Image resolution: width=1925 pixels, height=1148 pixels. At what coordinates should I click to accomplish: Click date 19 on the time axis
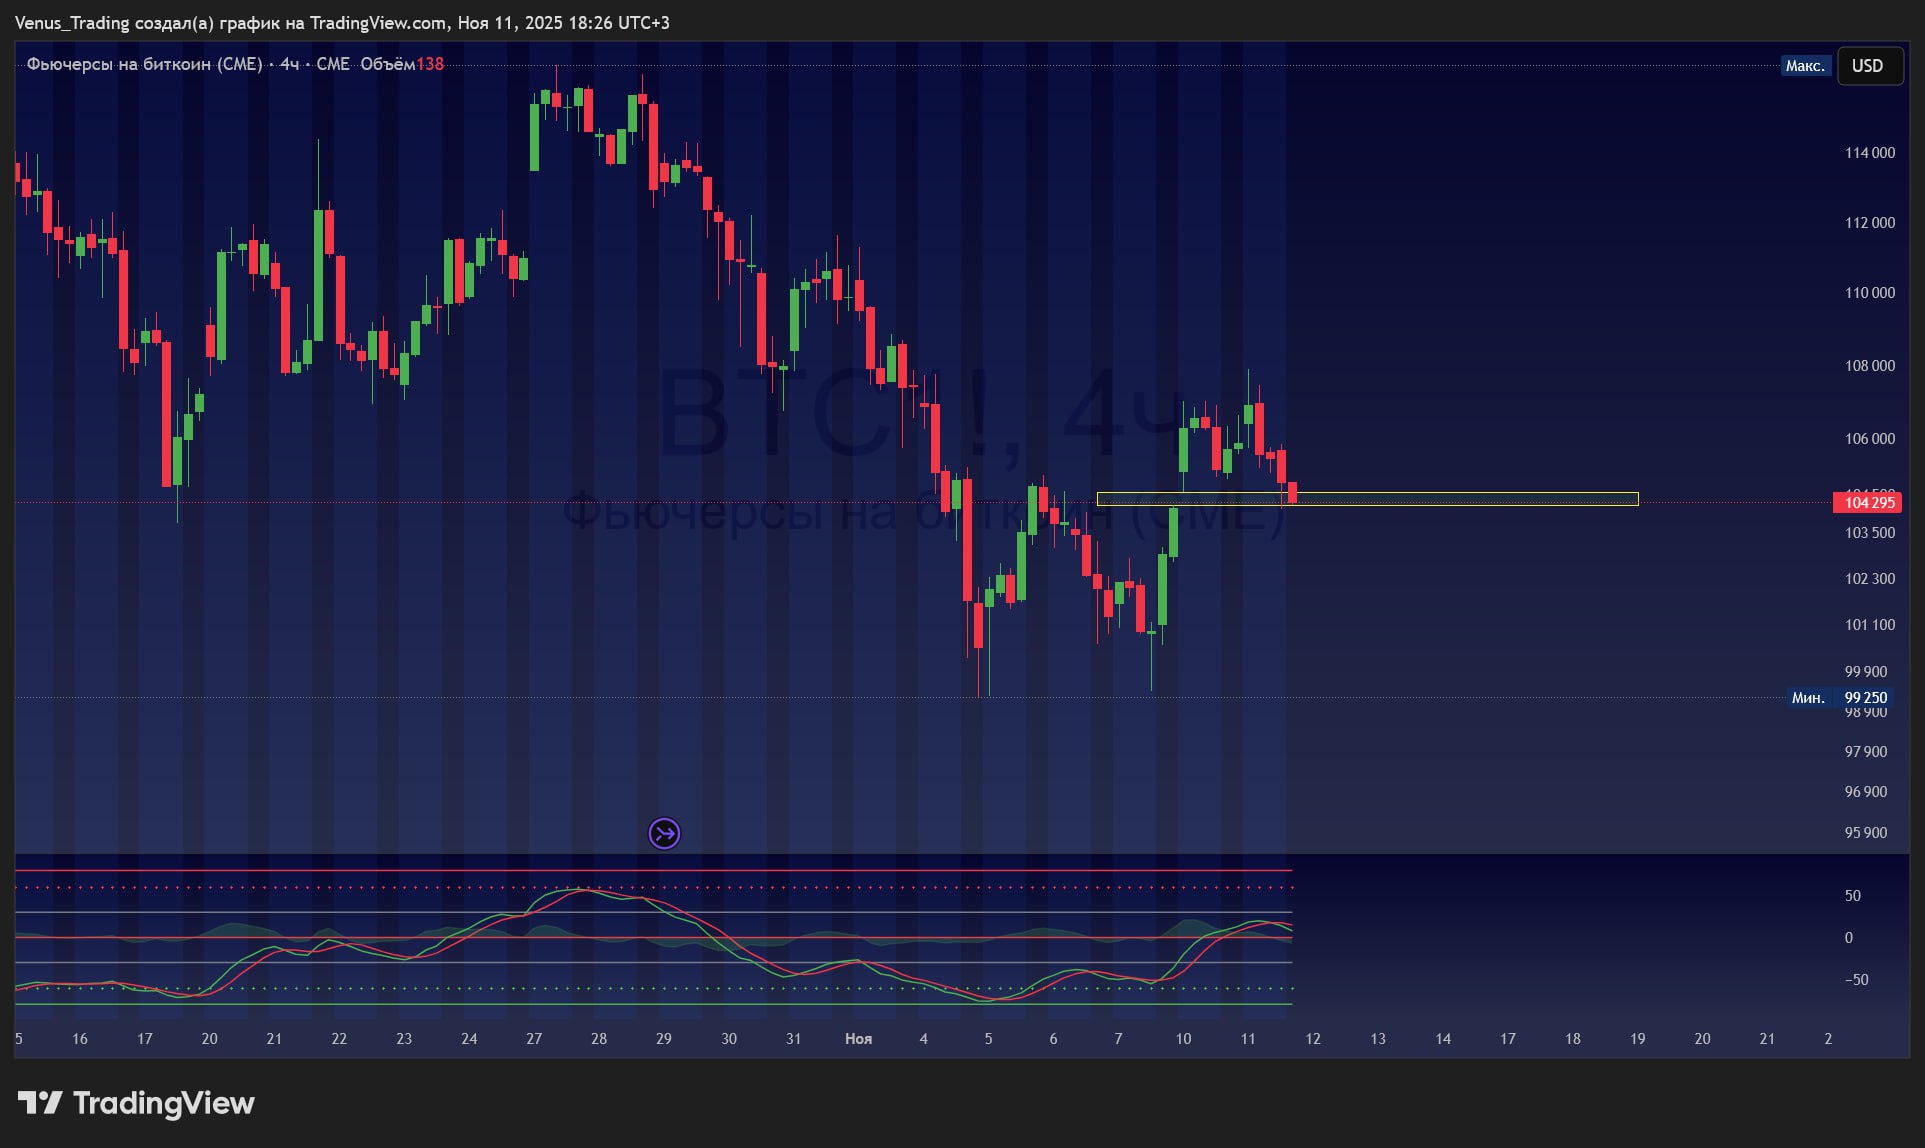pyautogui.click(x=1637, y=1039)
